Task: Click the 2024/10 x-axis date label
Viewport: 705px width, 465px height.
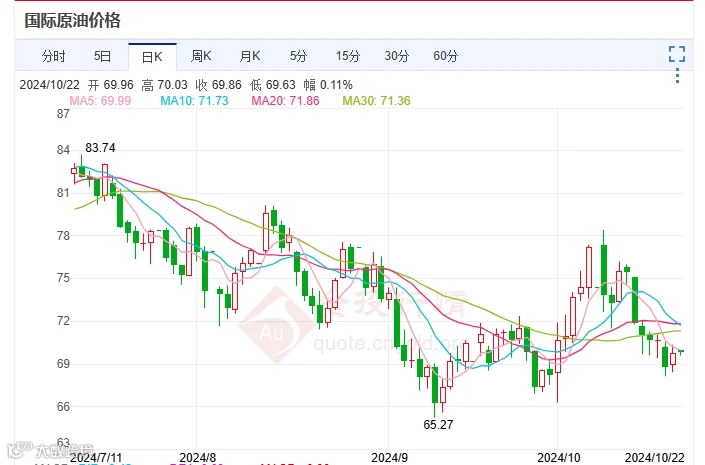Action: tap(559, 458)
